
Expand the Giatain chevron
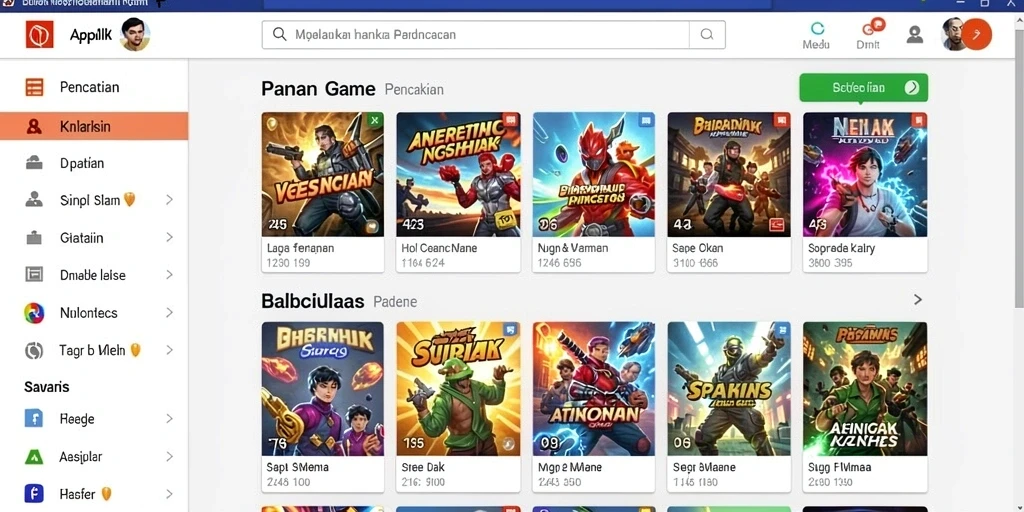(169, 238)
